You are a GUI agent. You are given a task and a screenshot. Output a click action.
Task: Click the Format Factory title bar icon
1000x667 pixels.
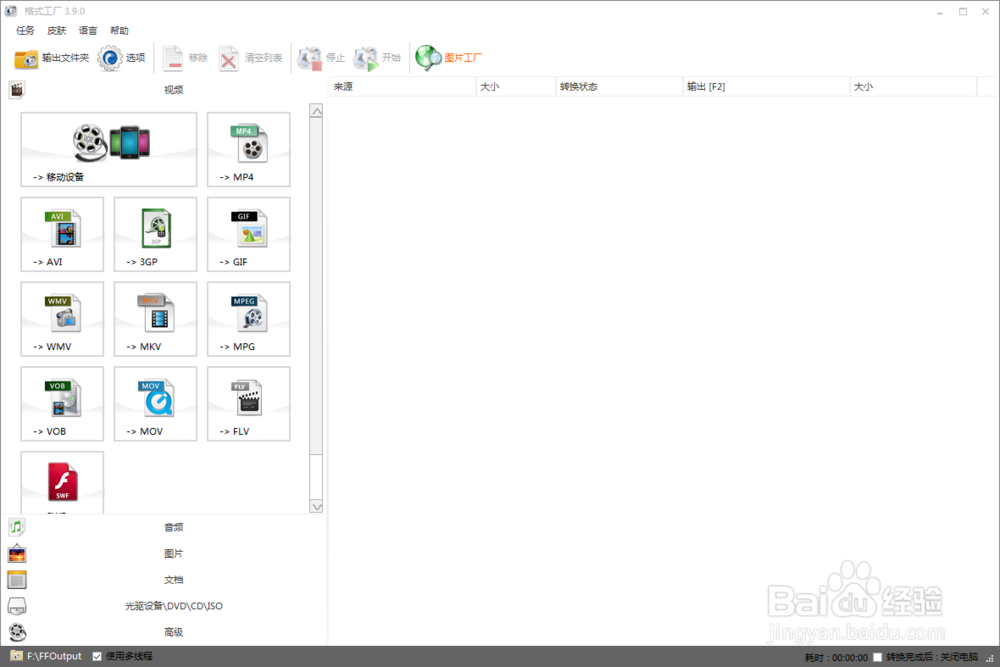tap(11, 11)
